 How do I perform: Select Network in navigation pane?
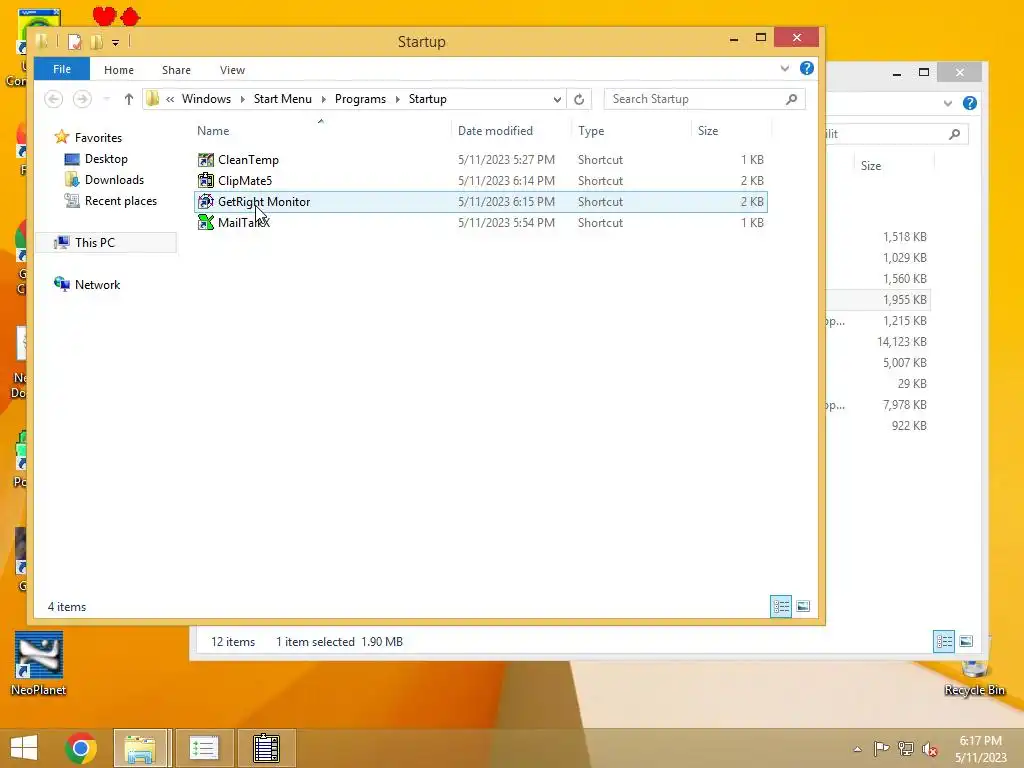click(97, 285)
